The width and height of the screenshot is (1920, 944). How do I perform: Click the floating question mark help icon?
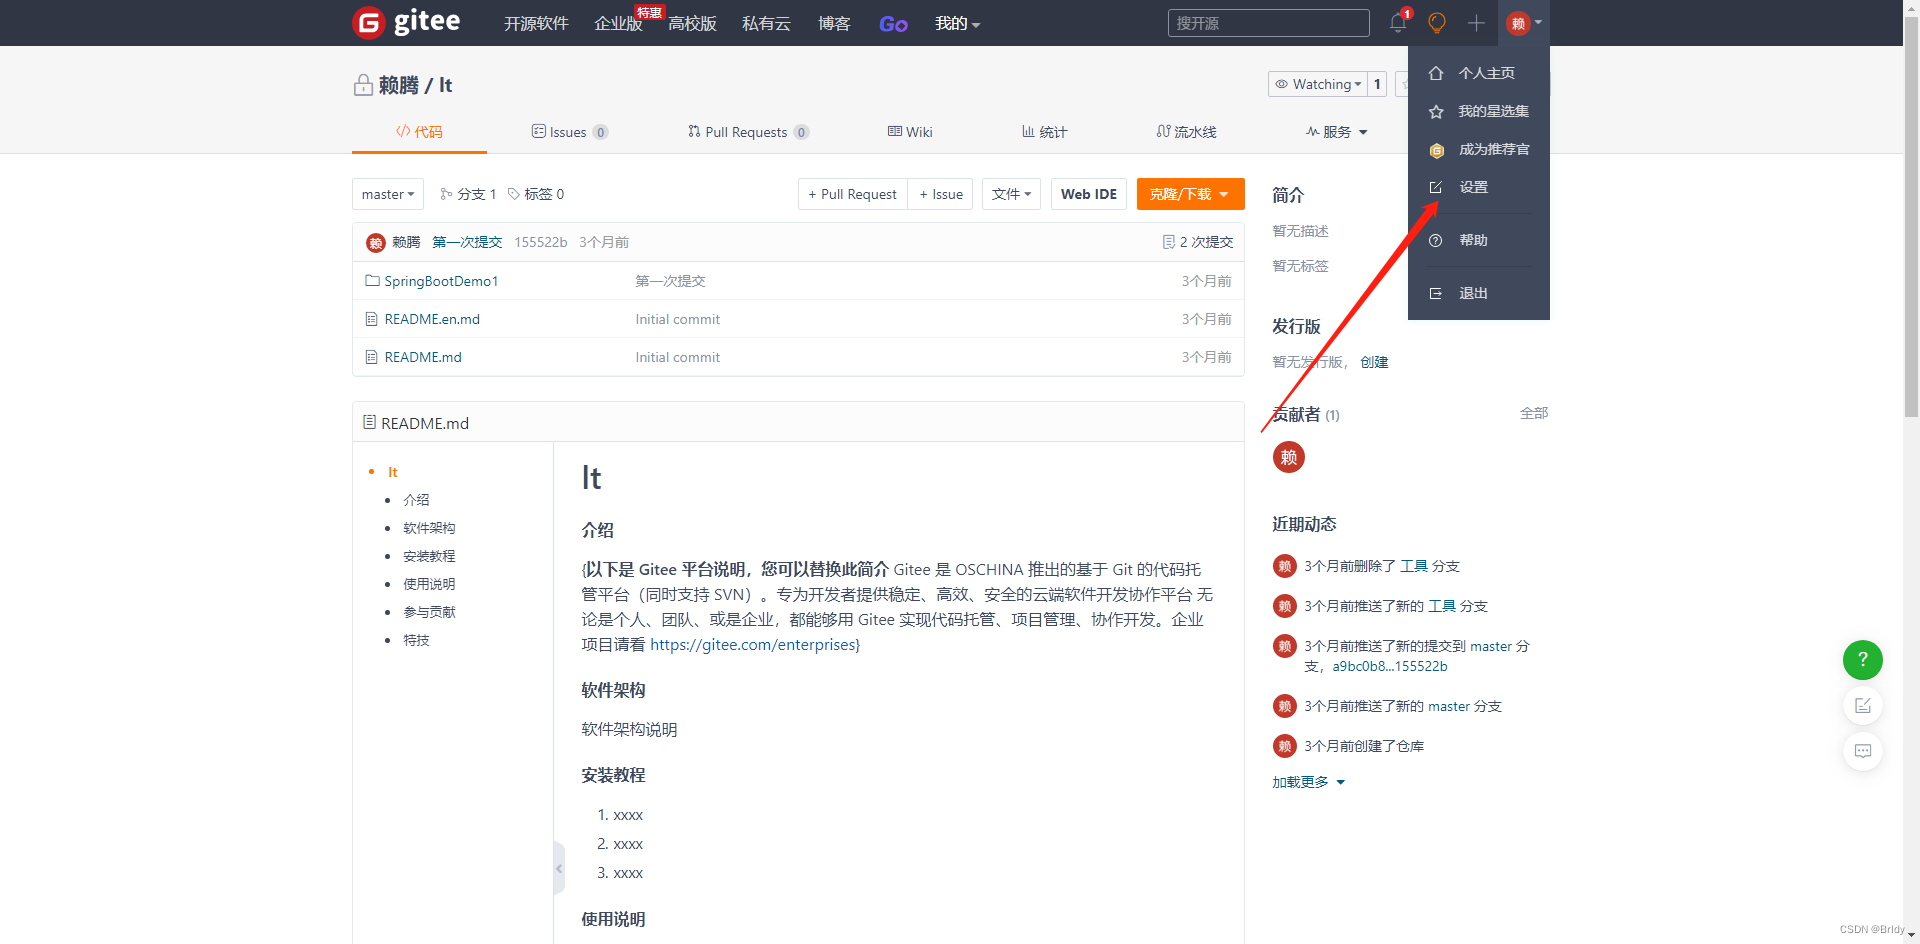pyautogui.click(x=1862, y=660)
